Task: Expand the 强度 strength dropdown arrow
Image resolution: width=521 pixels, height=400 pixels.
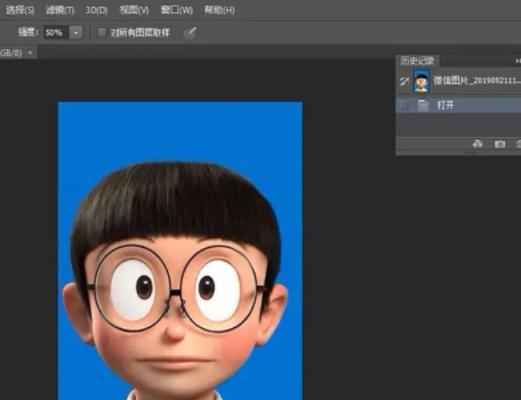Action: click(76, 33)
